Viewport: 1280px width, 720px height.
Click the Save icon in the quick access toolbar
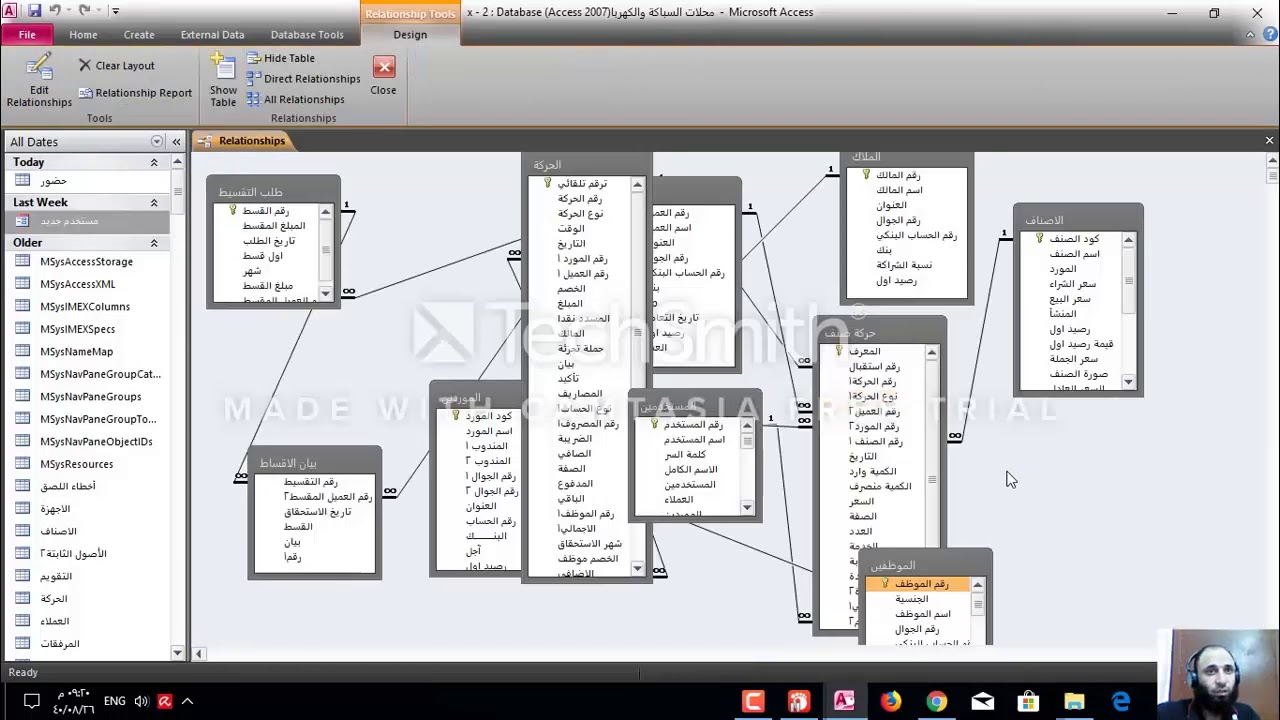(35, 11)
